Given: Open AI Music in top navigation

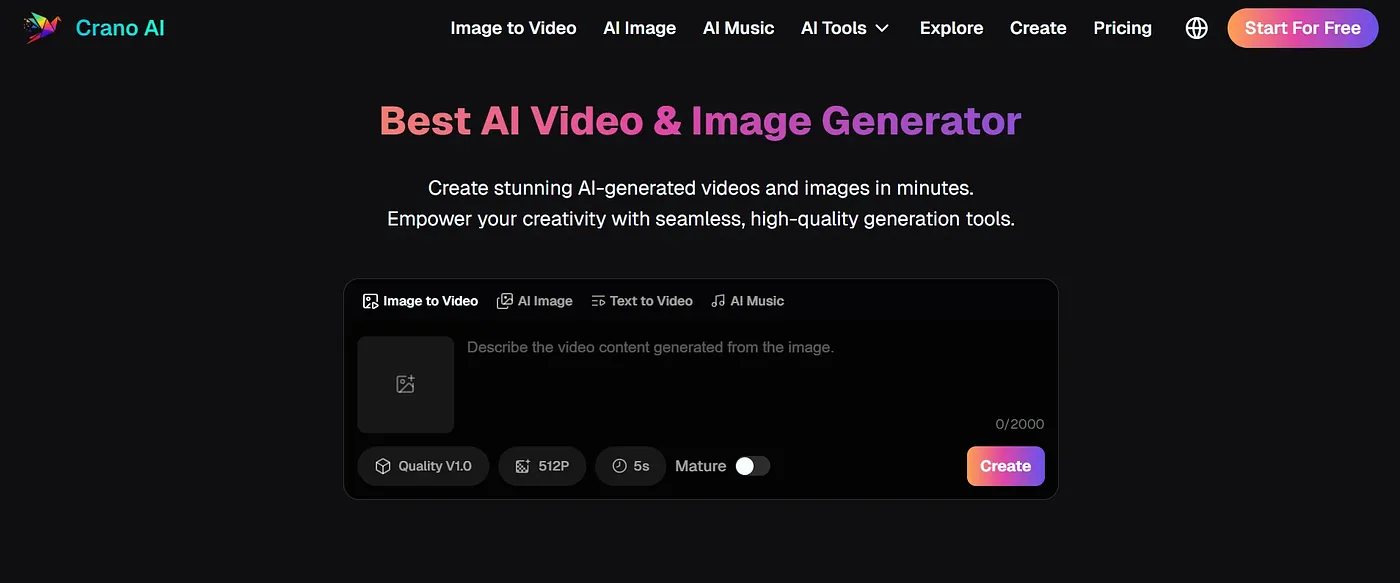Looking at the screenshot, I should point(739,28).
